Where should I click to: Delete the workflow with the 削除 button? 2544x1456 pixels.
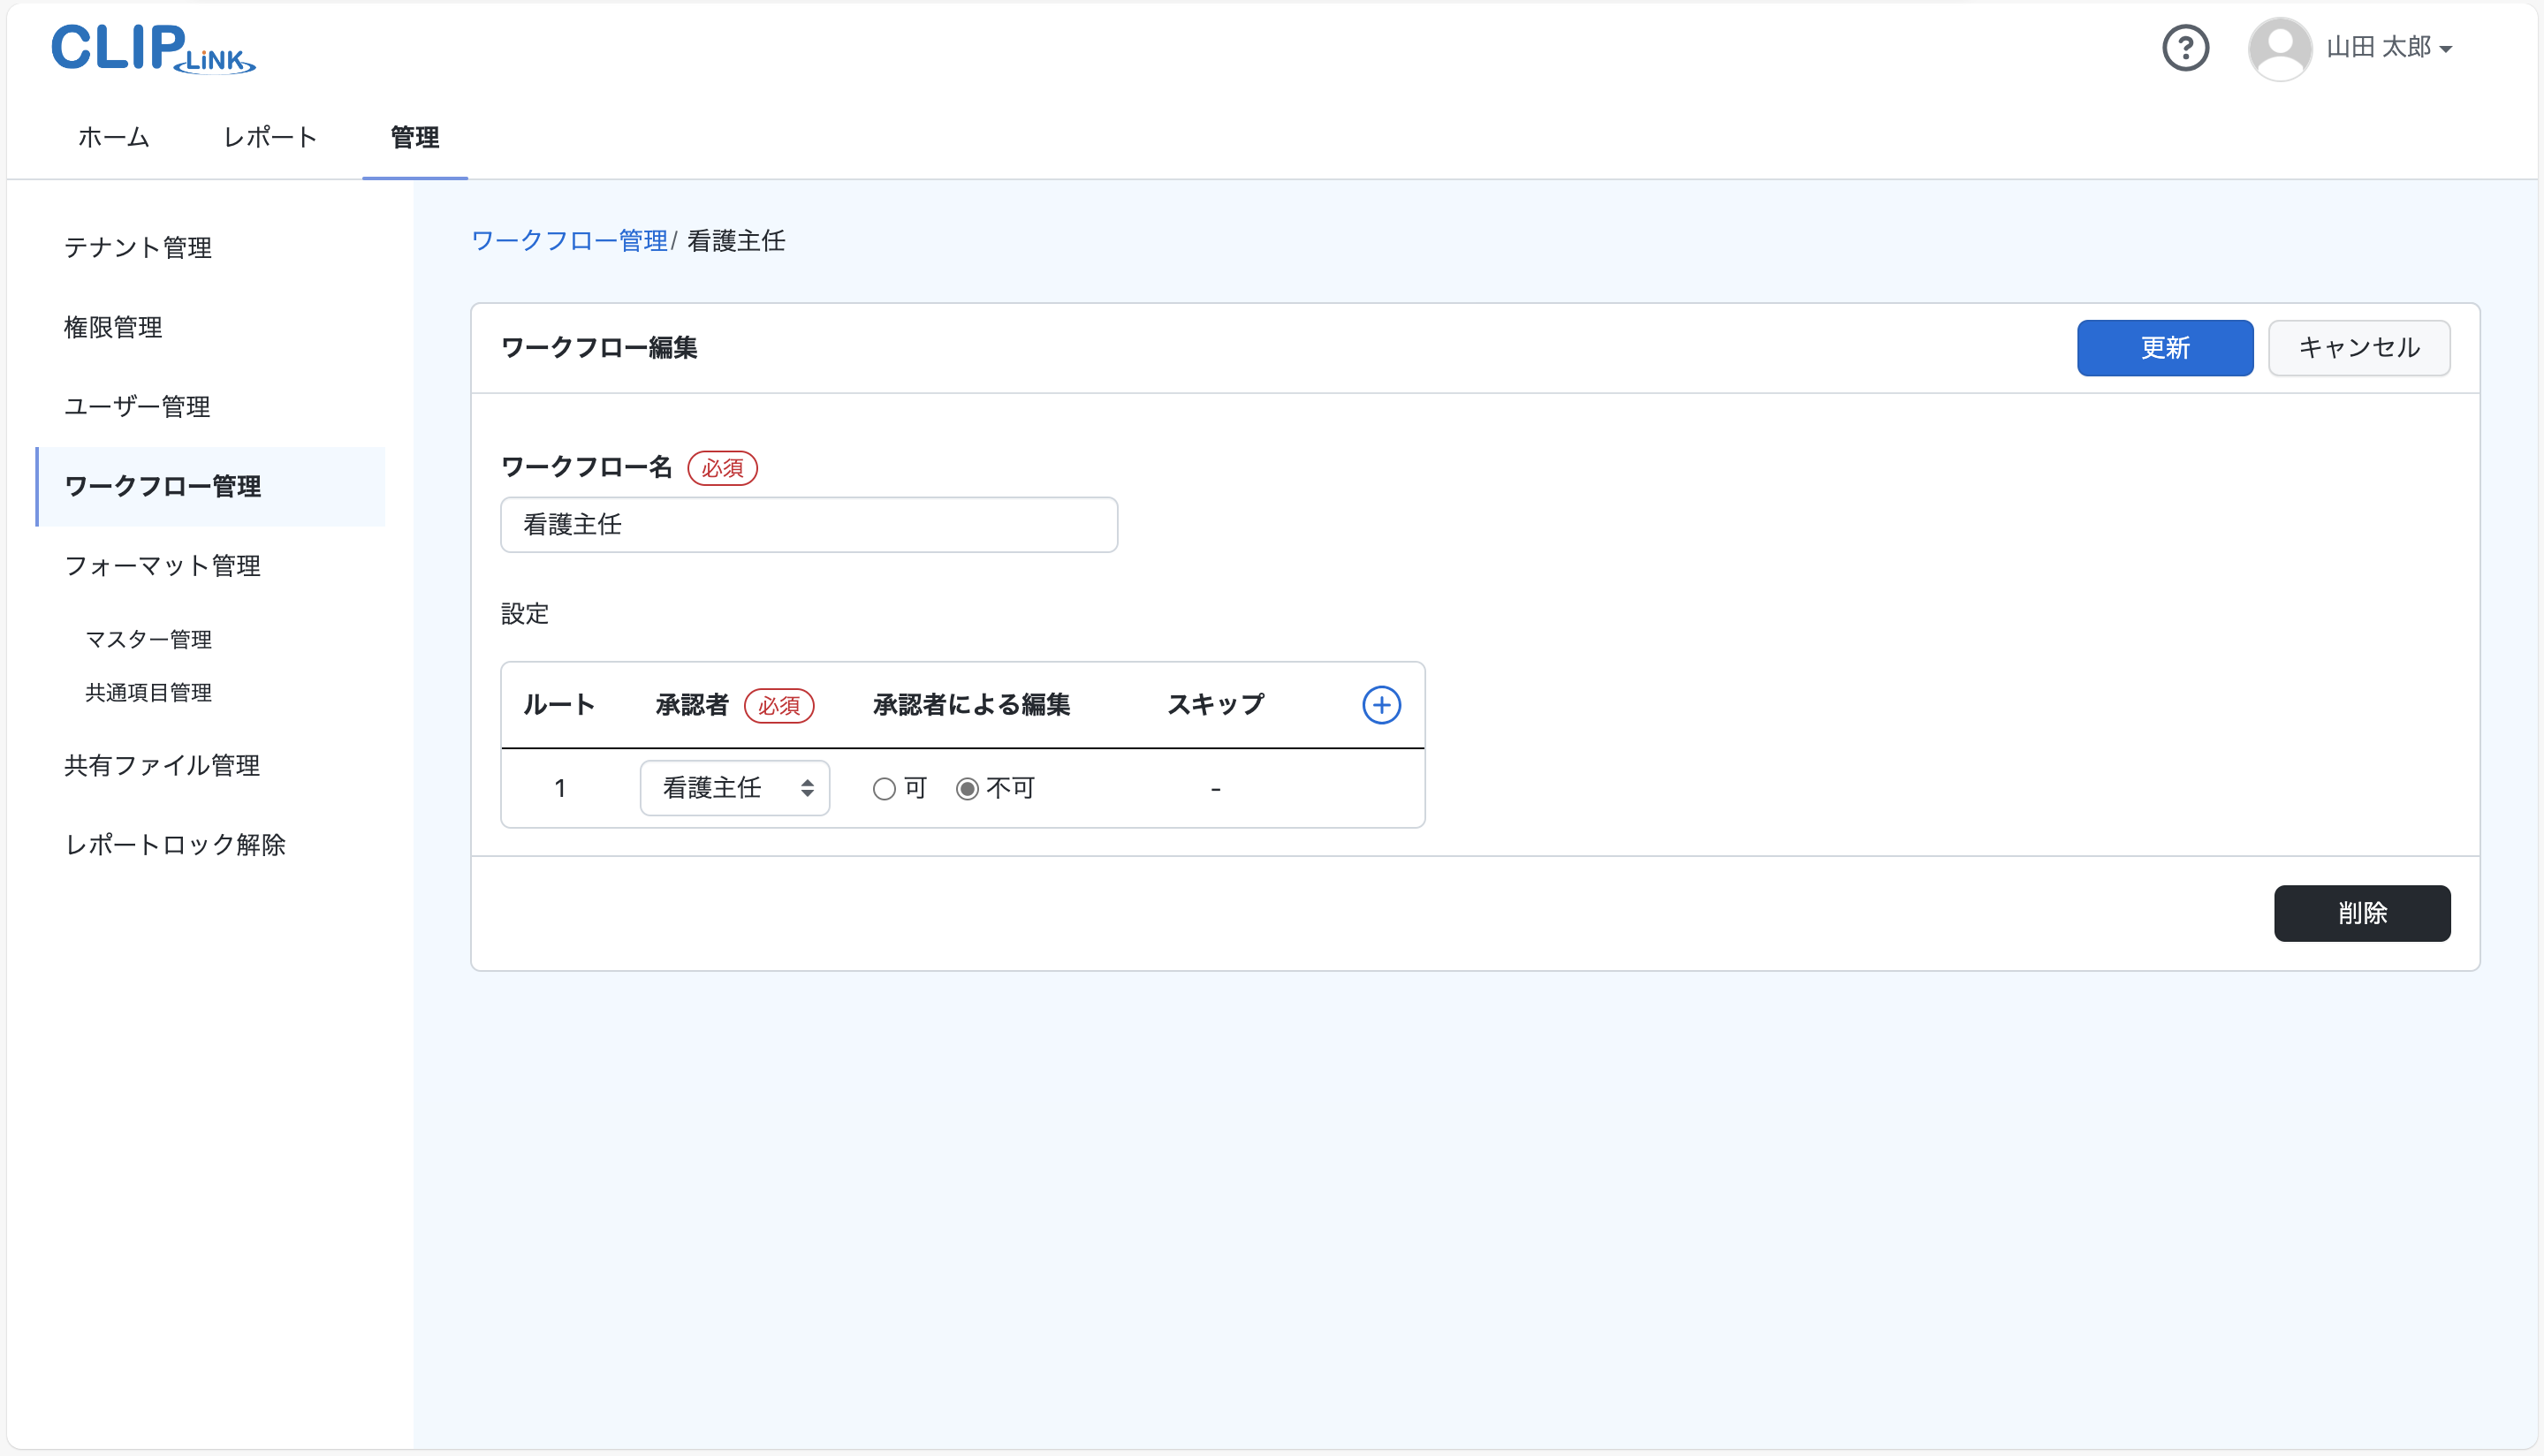click(2362, 913)
